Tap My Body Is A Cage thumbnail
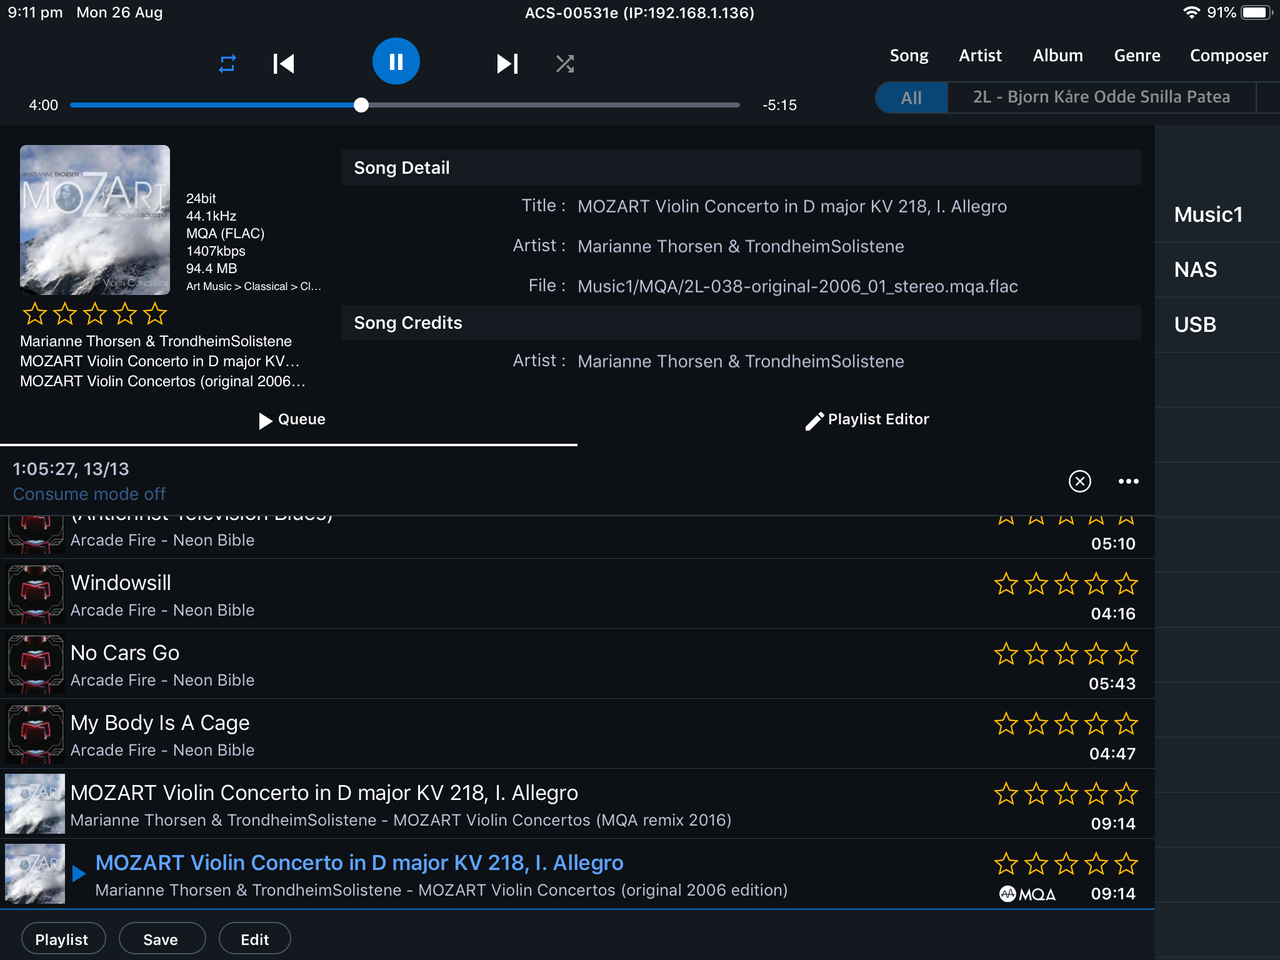 [x=35, y=734]
